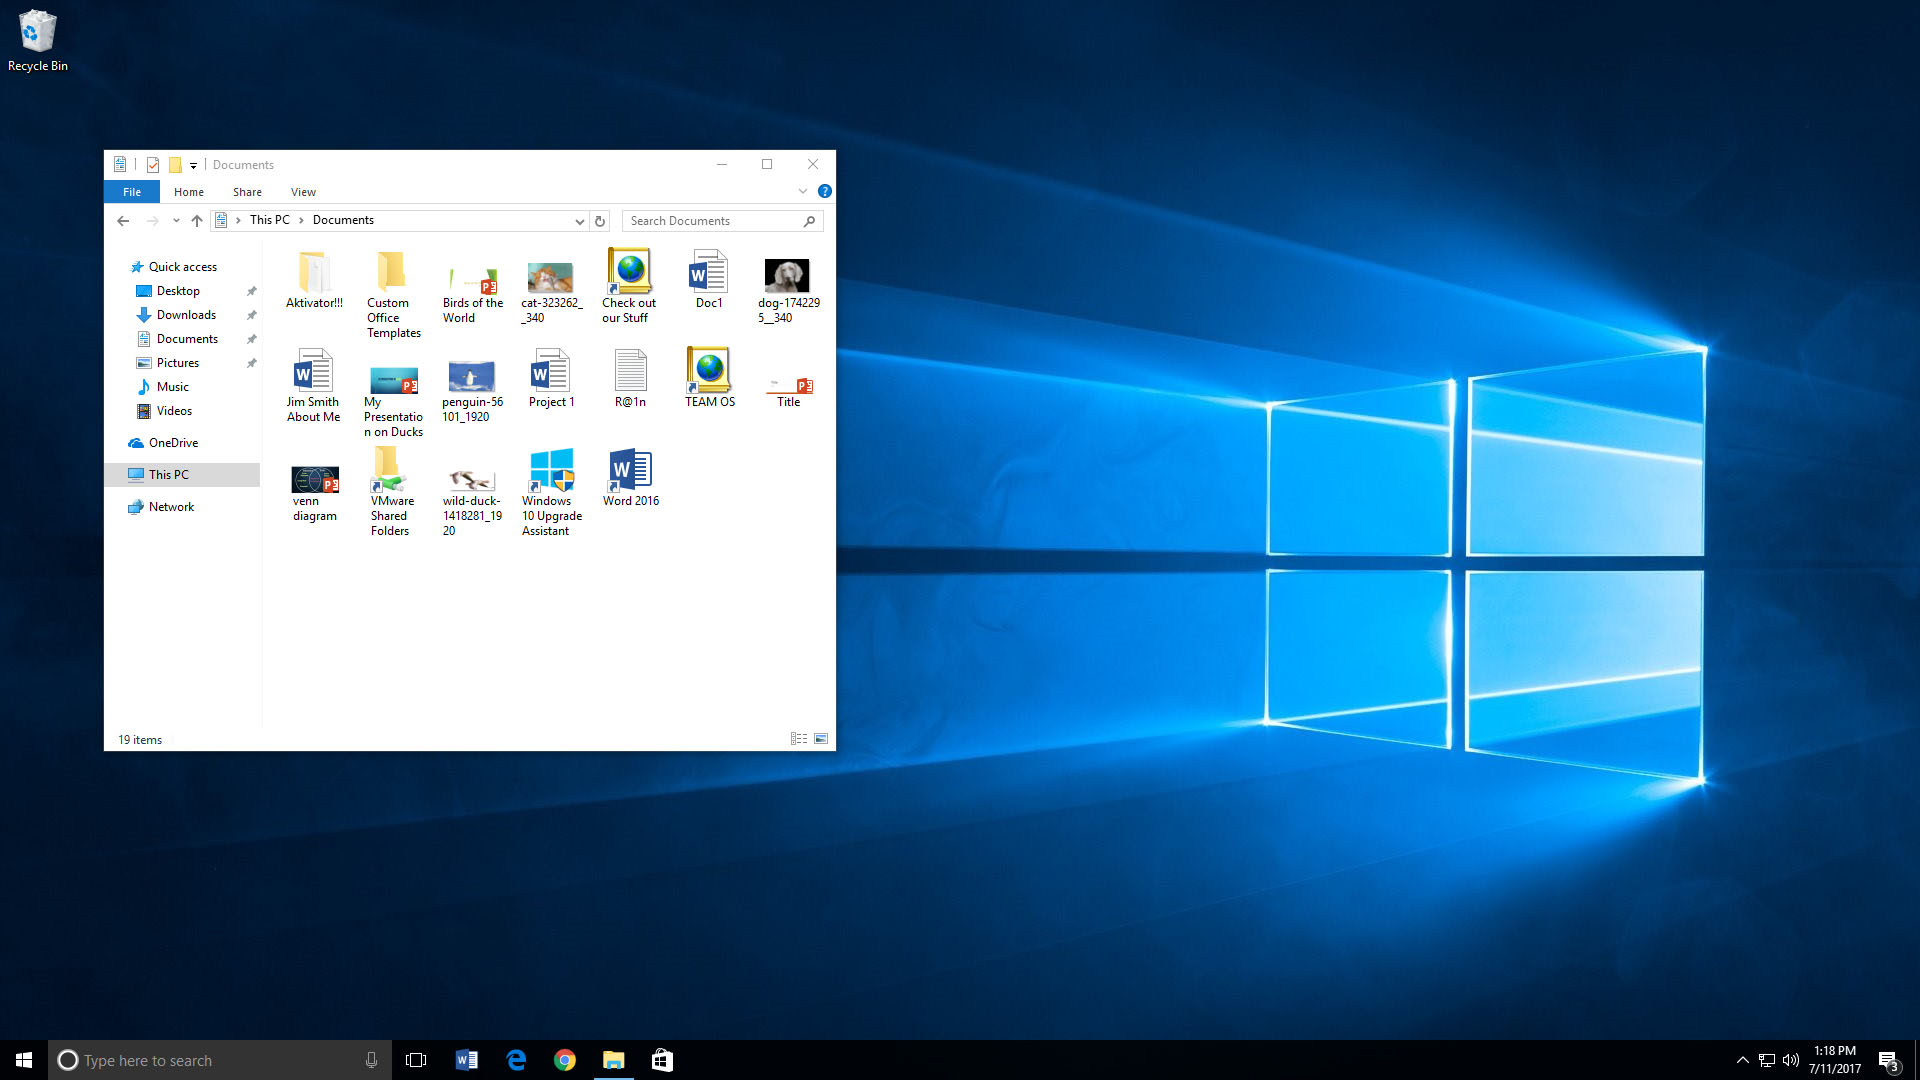Launch Word from the taskbar
Image resolution: width=1920 pixels, height=1080 pixels.
click(x=466, y=1060)
